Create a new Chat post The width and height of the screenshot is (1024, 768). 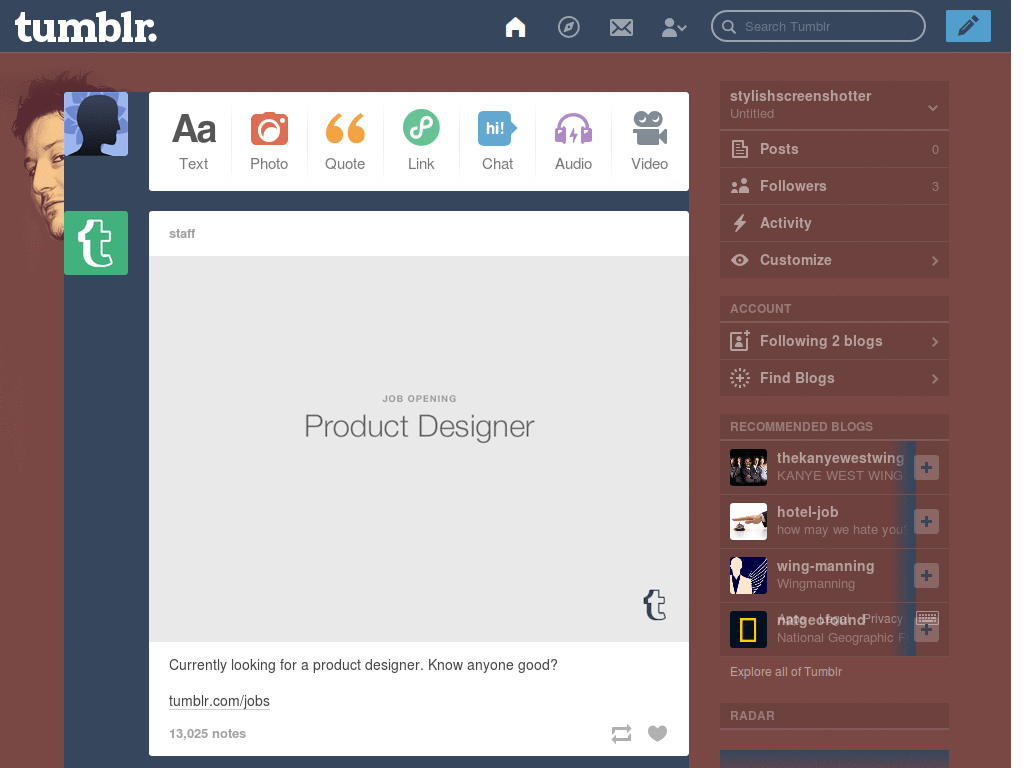(x=497, y=141)
